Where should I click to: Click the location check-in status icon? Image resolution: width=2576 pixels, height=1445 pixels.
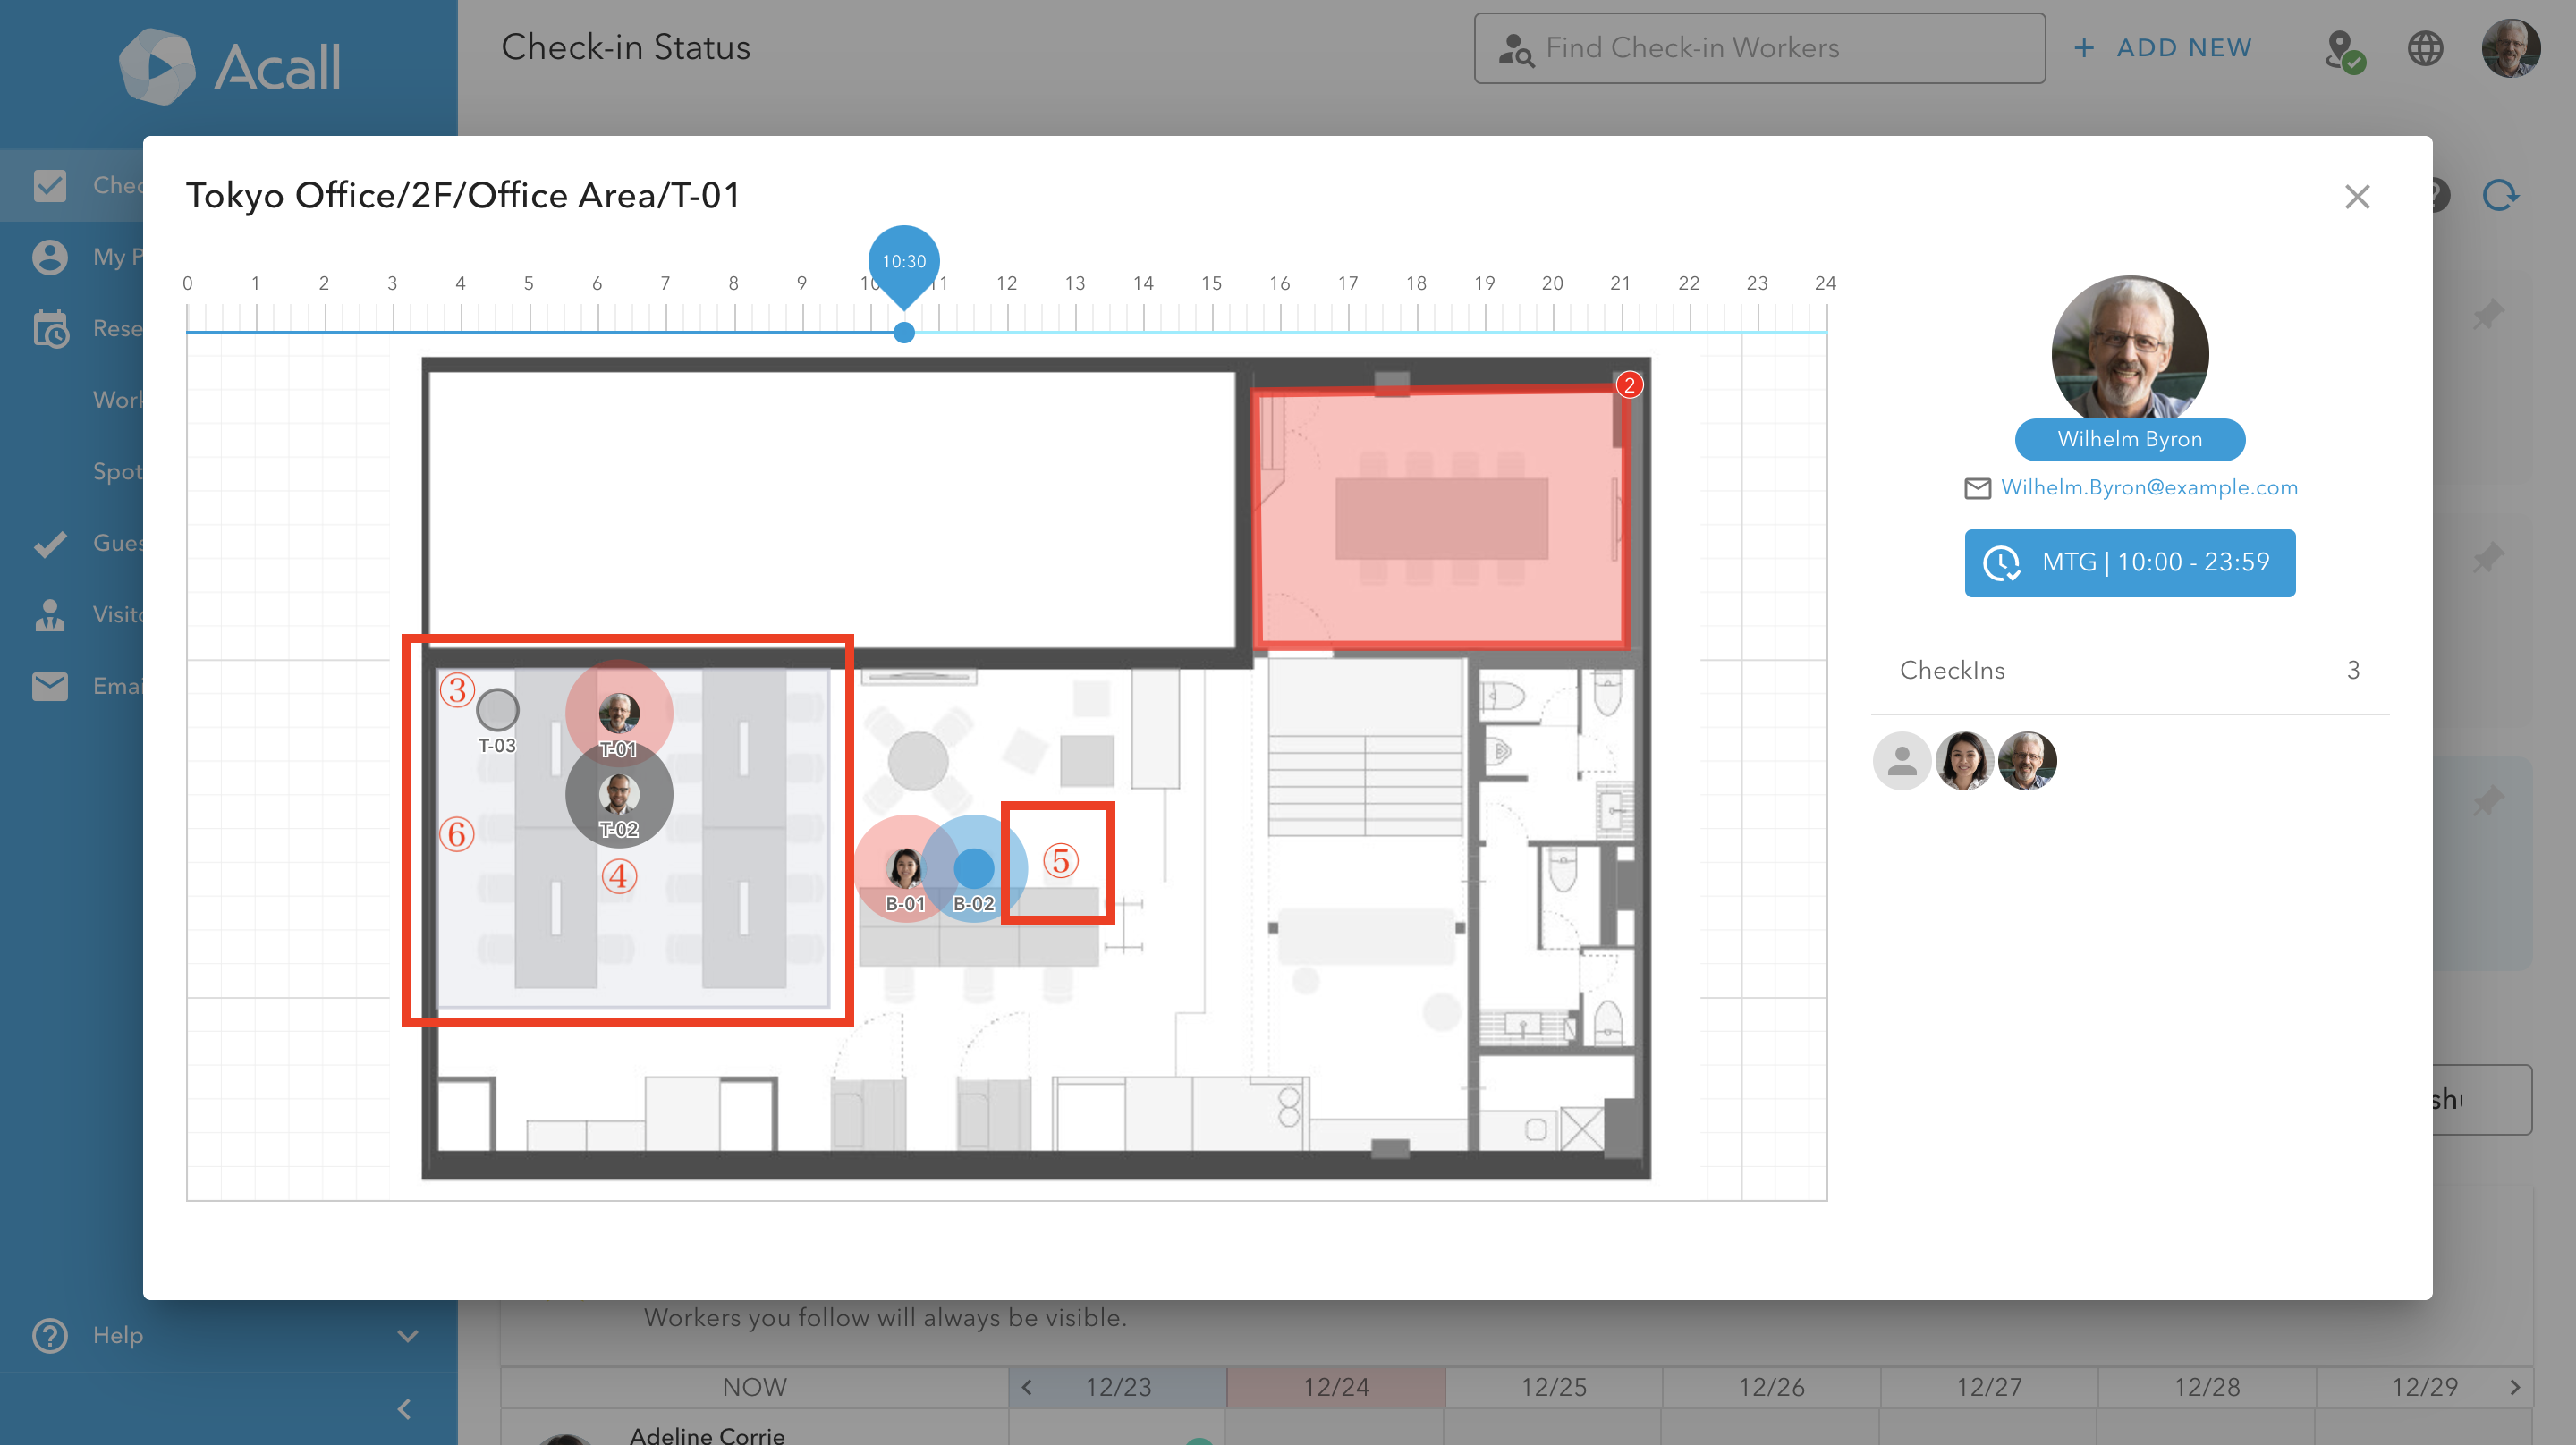[x=2344, y=49]
